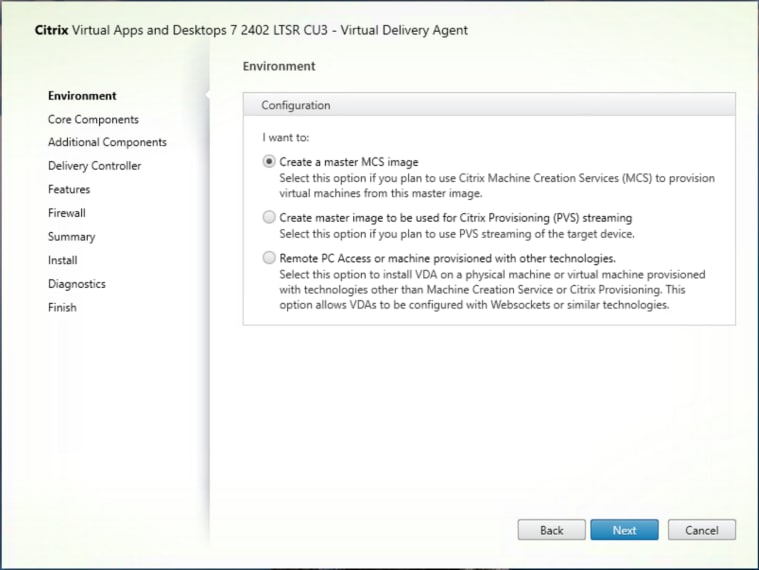Select Delivery Controller step
Screen dimensions: 759x570
click(x=94, y=166)
